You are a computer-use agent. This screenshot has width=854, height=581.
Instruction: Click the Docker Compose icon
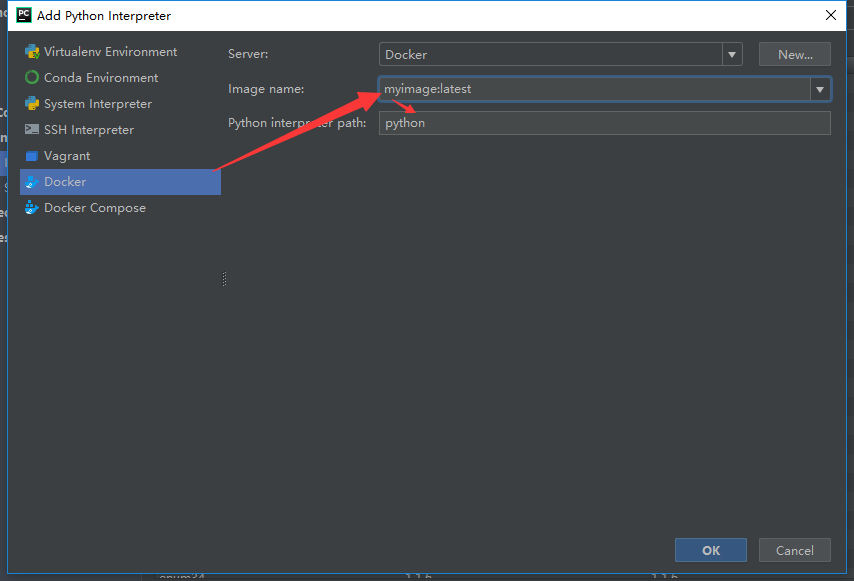click(32, 207)
